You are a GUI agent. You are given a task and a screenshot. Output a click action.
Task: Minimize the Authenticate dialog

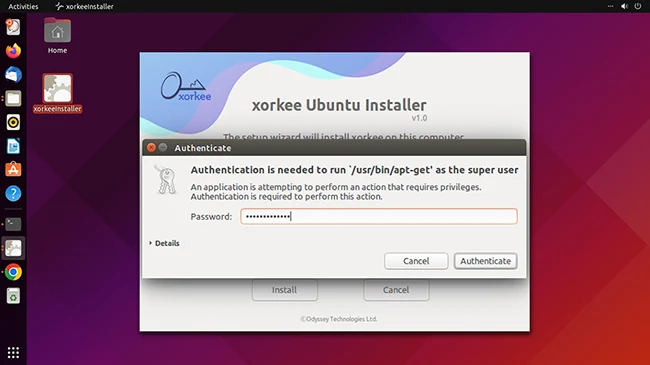tap(163, 148)
